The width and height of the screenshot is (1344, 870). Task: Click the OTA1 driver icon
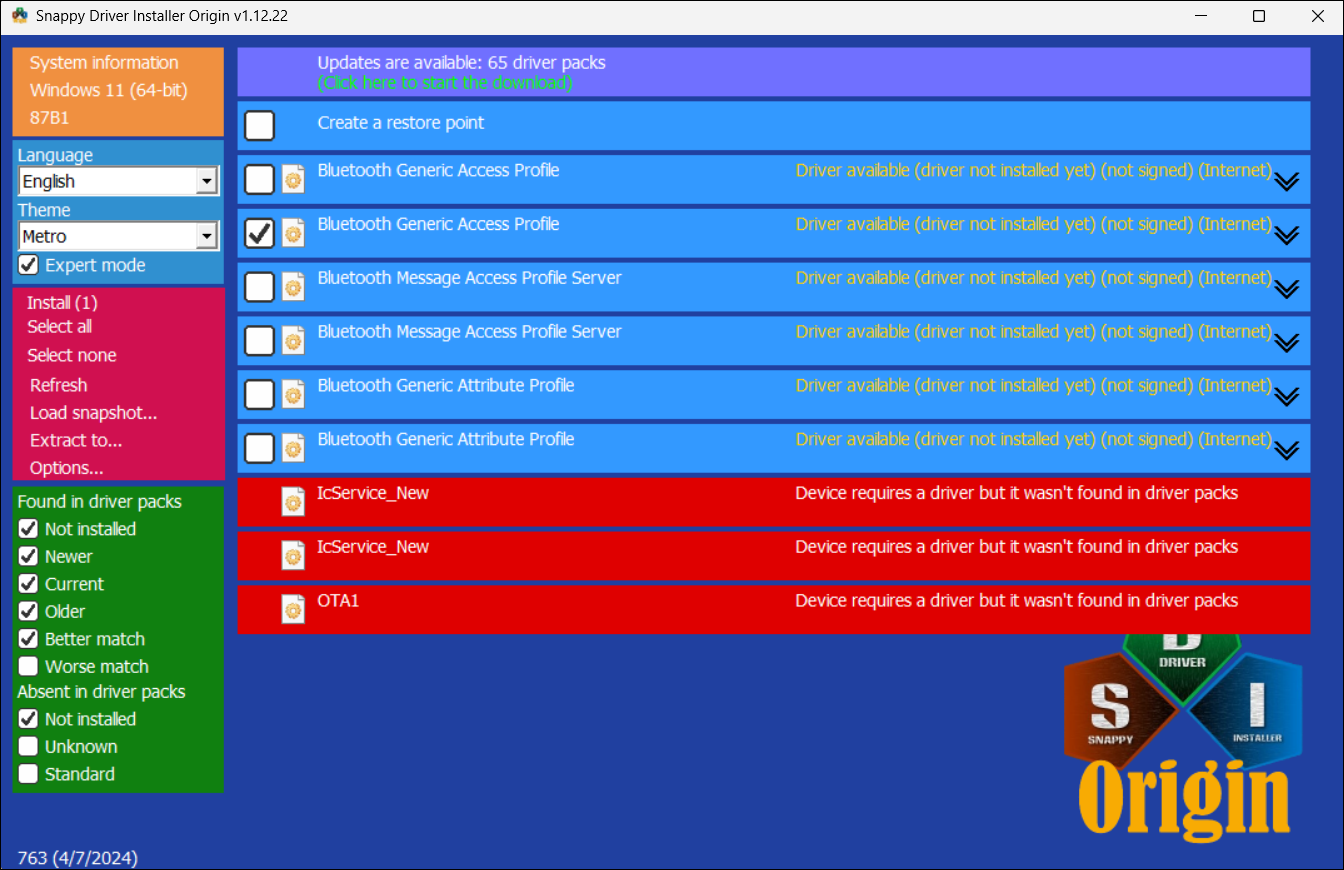tap(292, 609)
